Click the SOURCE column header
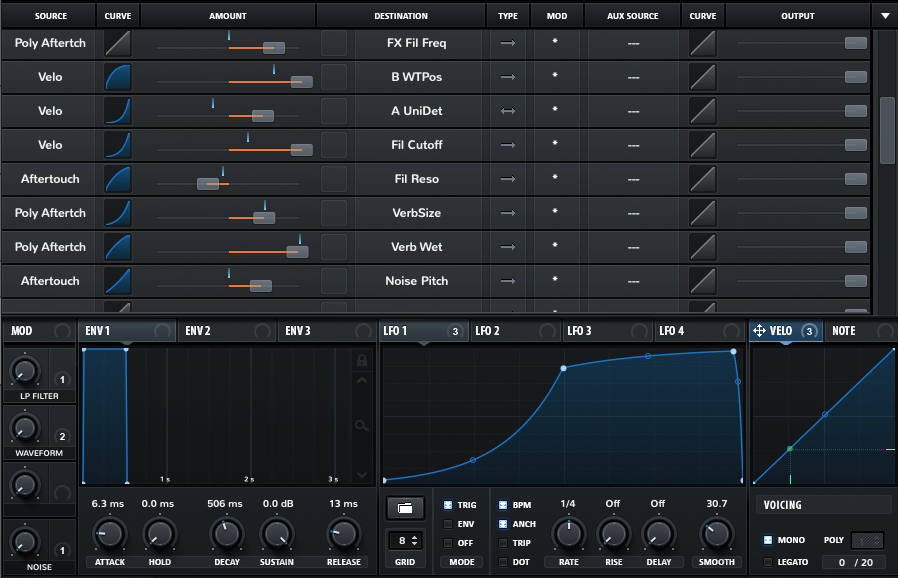Viewport: 898px width, 578px height. 50,16
